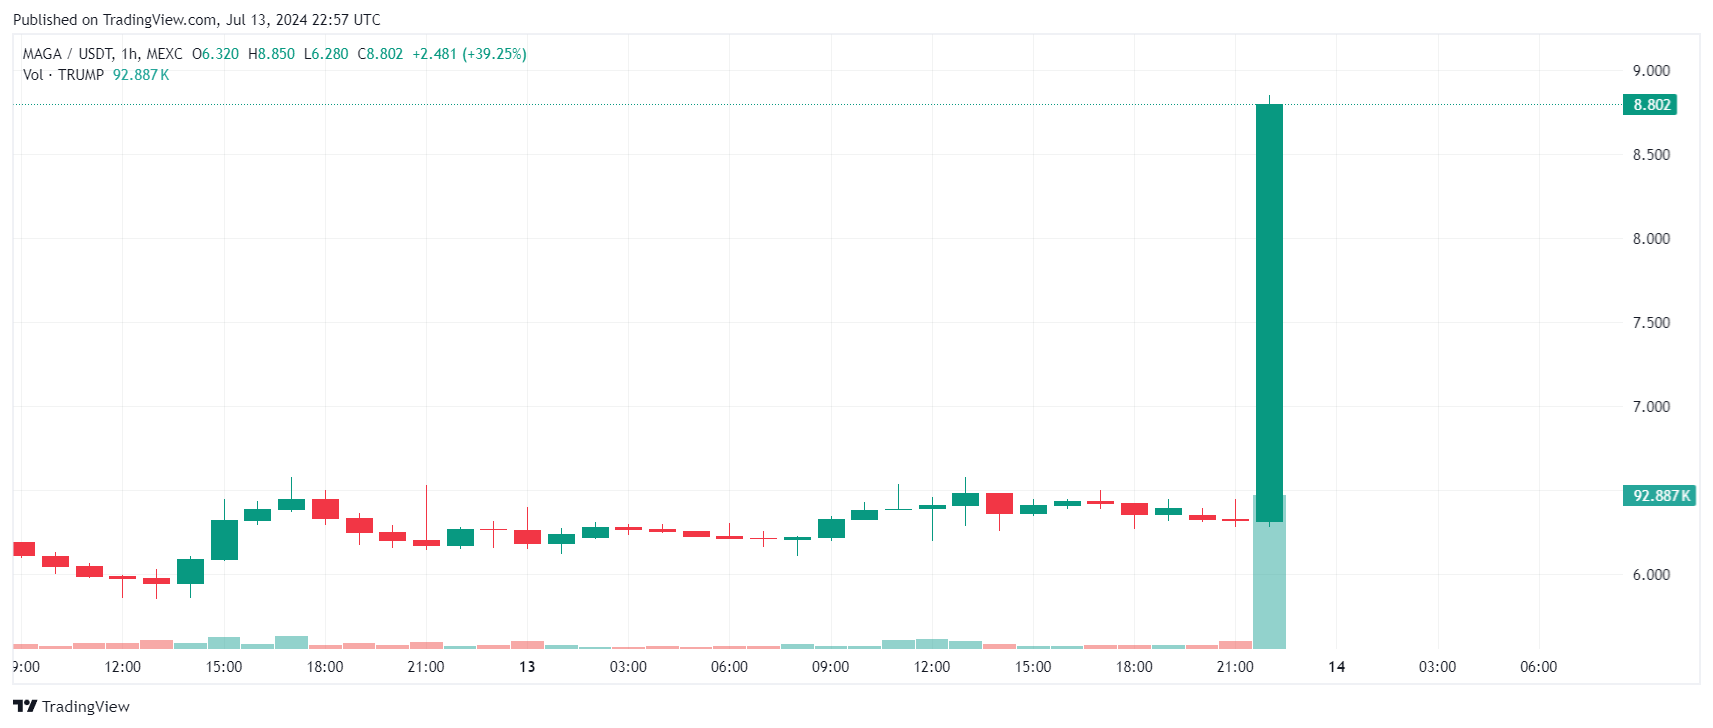The width and height of the screenshot is (1713, 728).
Task: Click the 6.000 price axis label
Action: [1651, 575]
